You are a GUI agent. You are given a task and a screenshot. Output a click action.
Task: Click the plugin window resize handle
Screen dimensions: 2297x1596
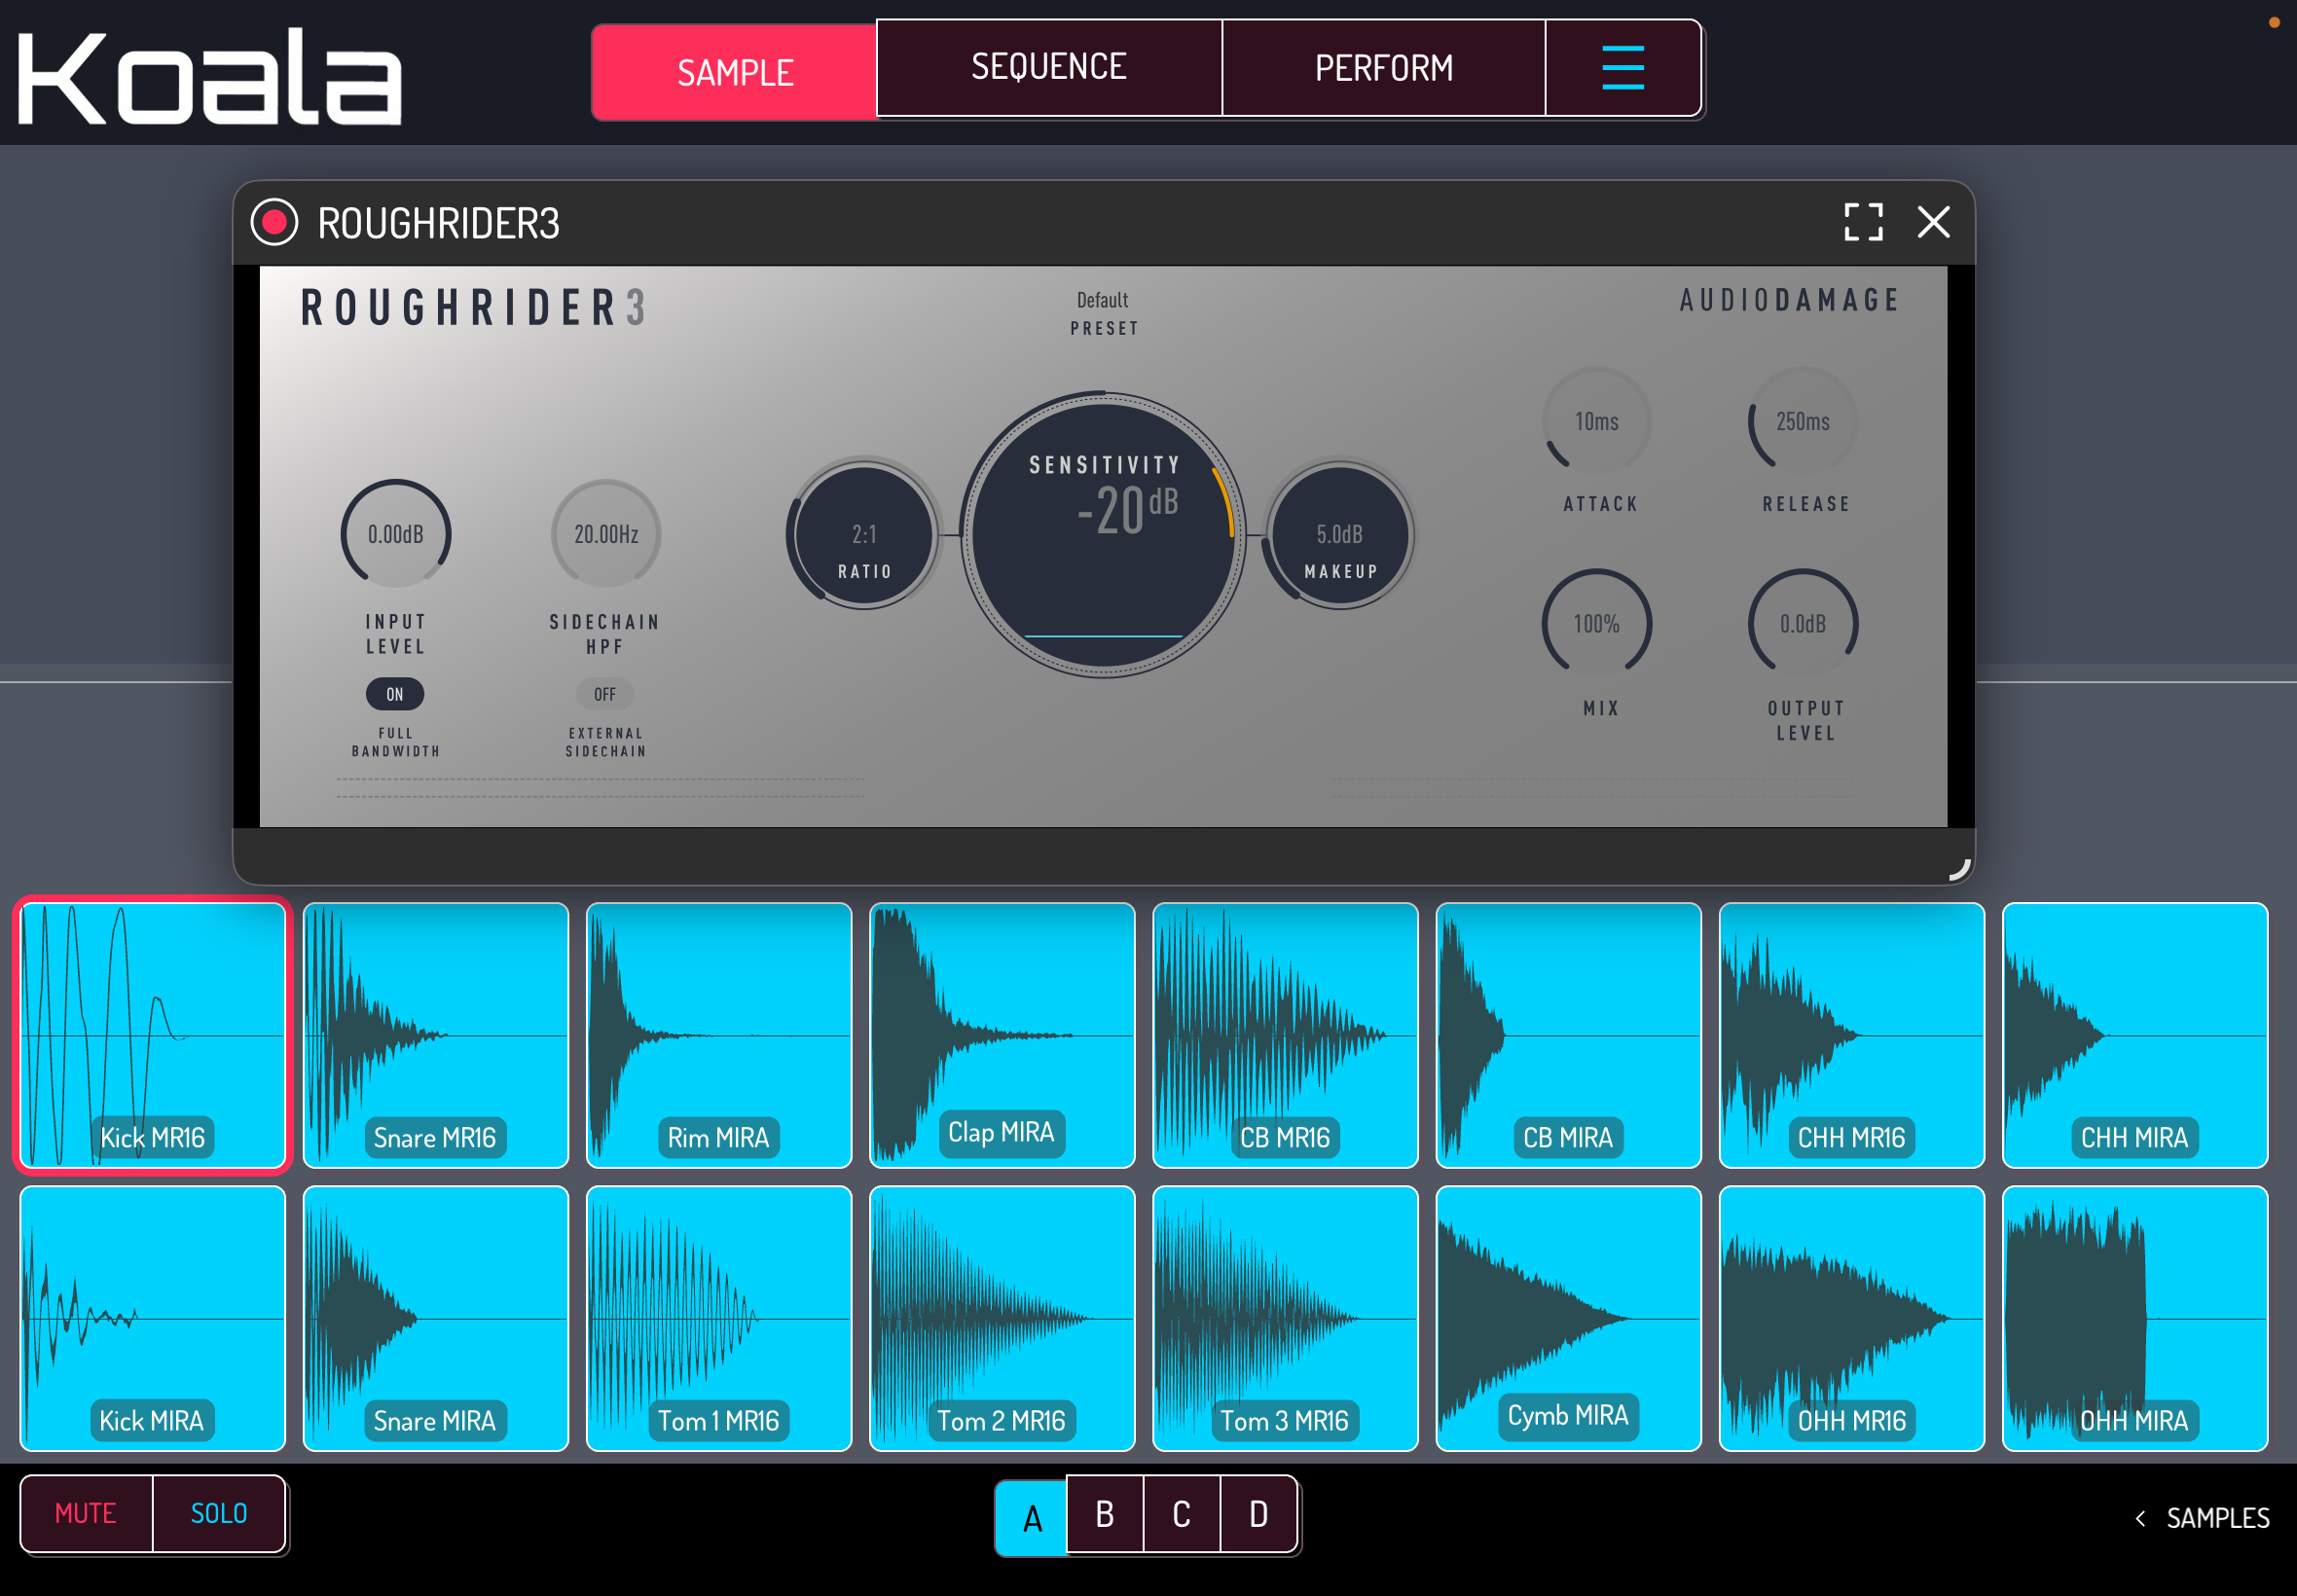(x=1958, y=869)
